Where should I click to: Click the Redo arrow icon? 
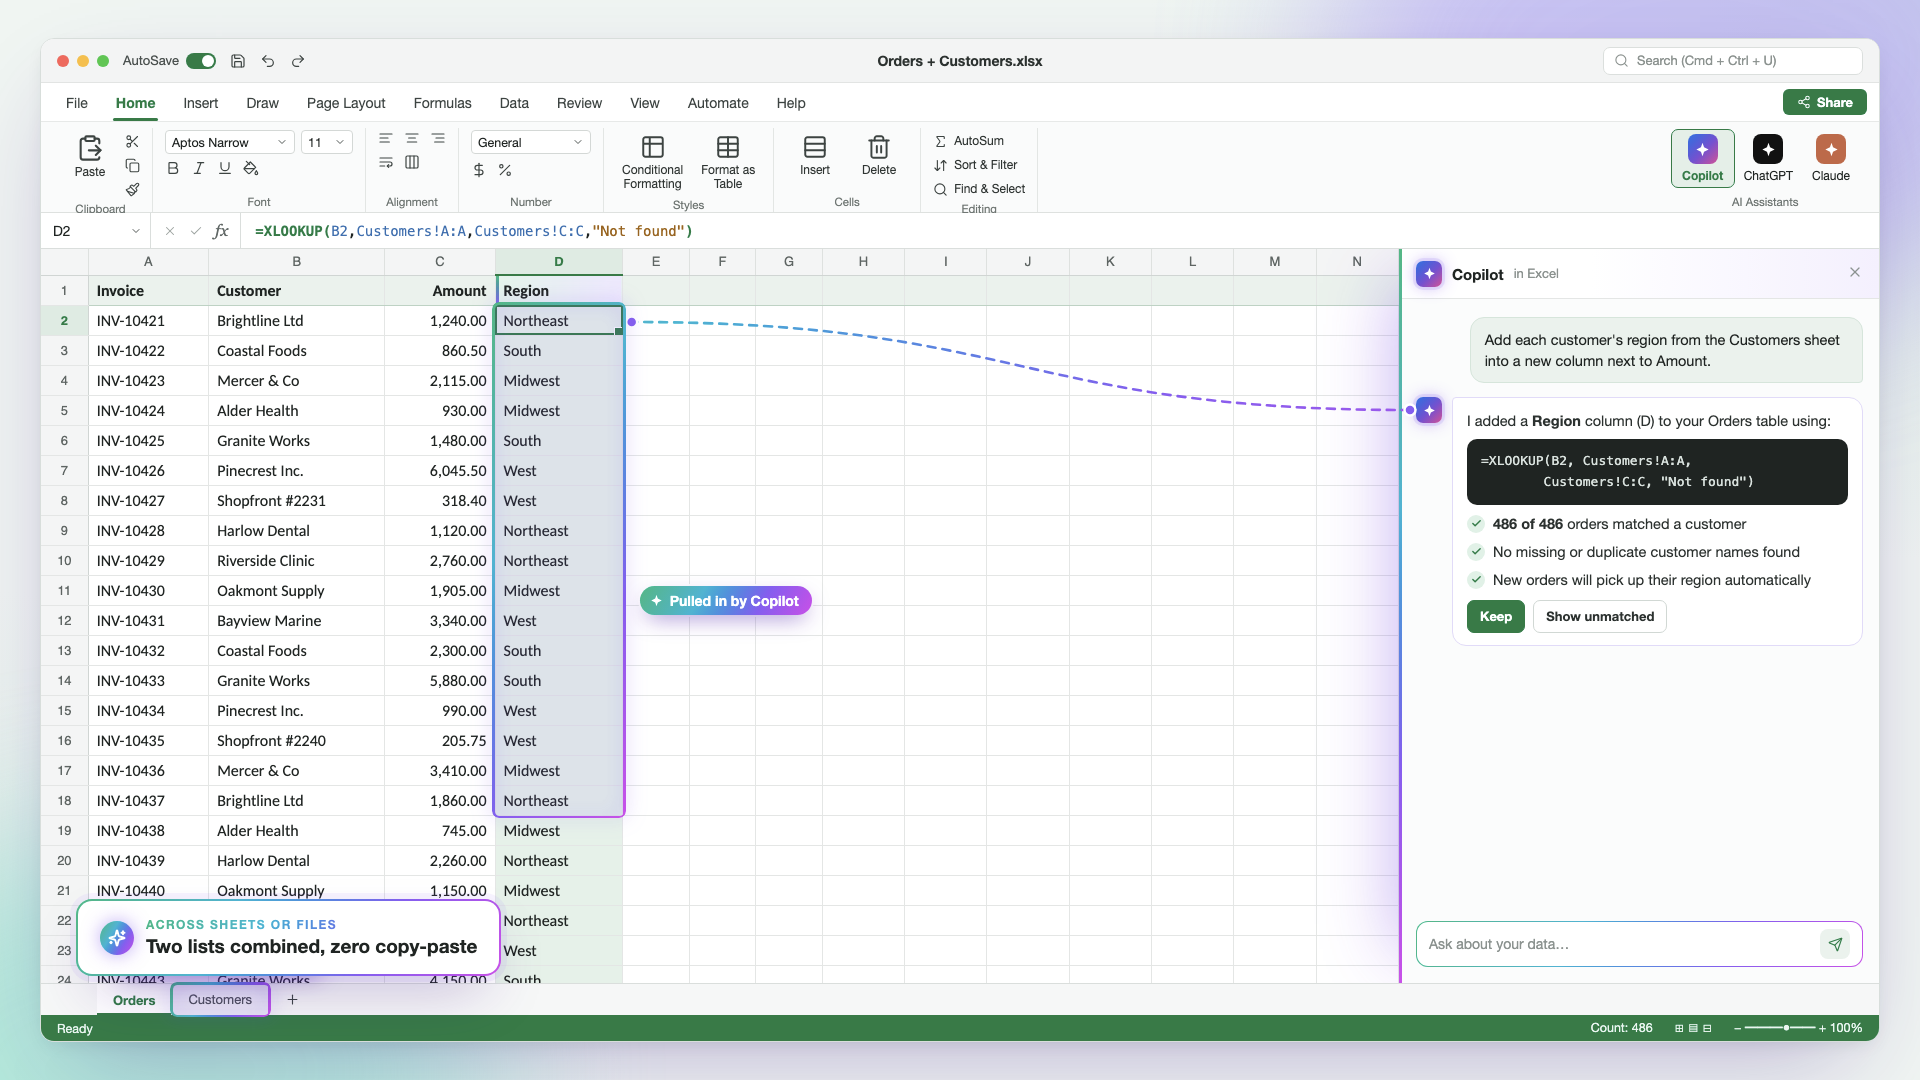coord(298,61)
